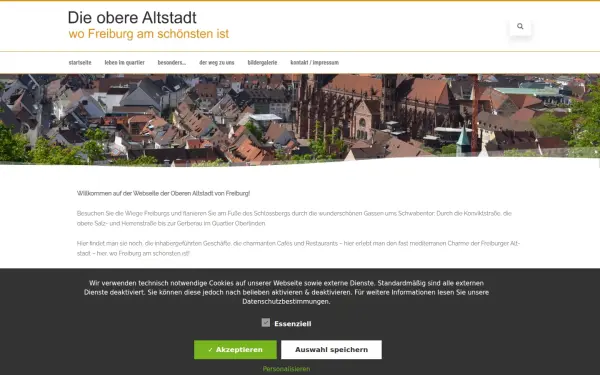Toggle the Essenziell checkbox
Viewport: 600px width, 375px height.
pyautogui.click(x=266, y=323)
